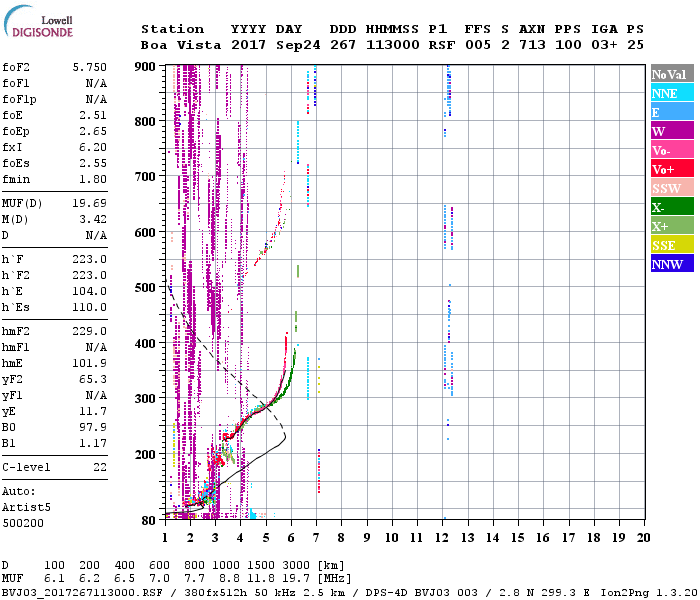This screenshot has width=700, height=600.
Task: Click the Artist5 auto-scaling label
Action: tap(25, 507)
